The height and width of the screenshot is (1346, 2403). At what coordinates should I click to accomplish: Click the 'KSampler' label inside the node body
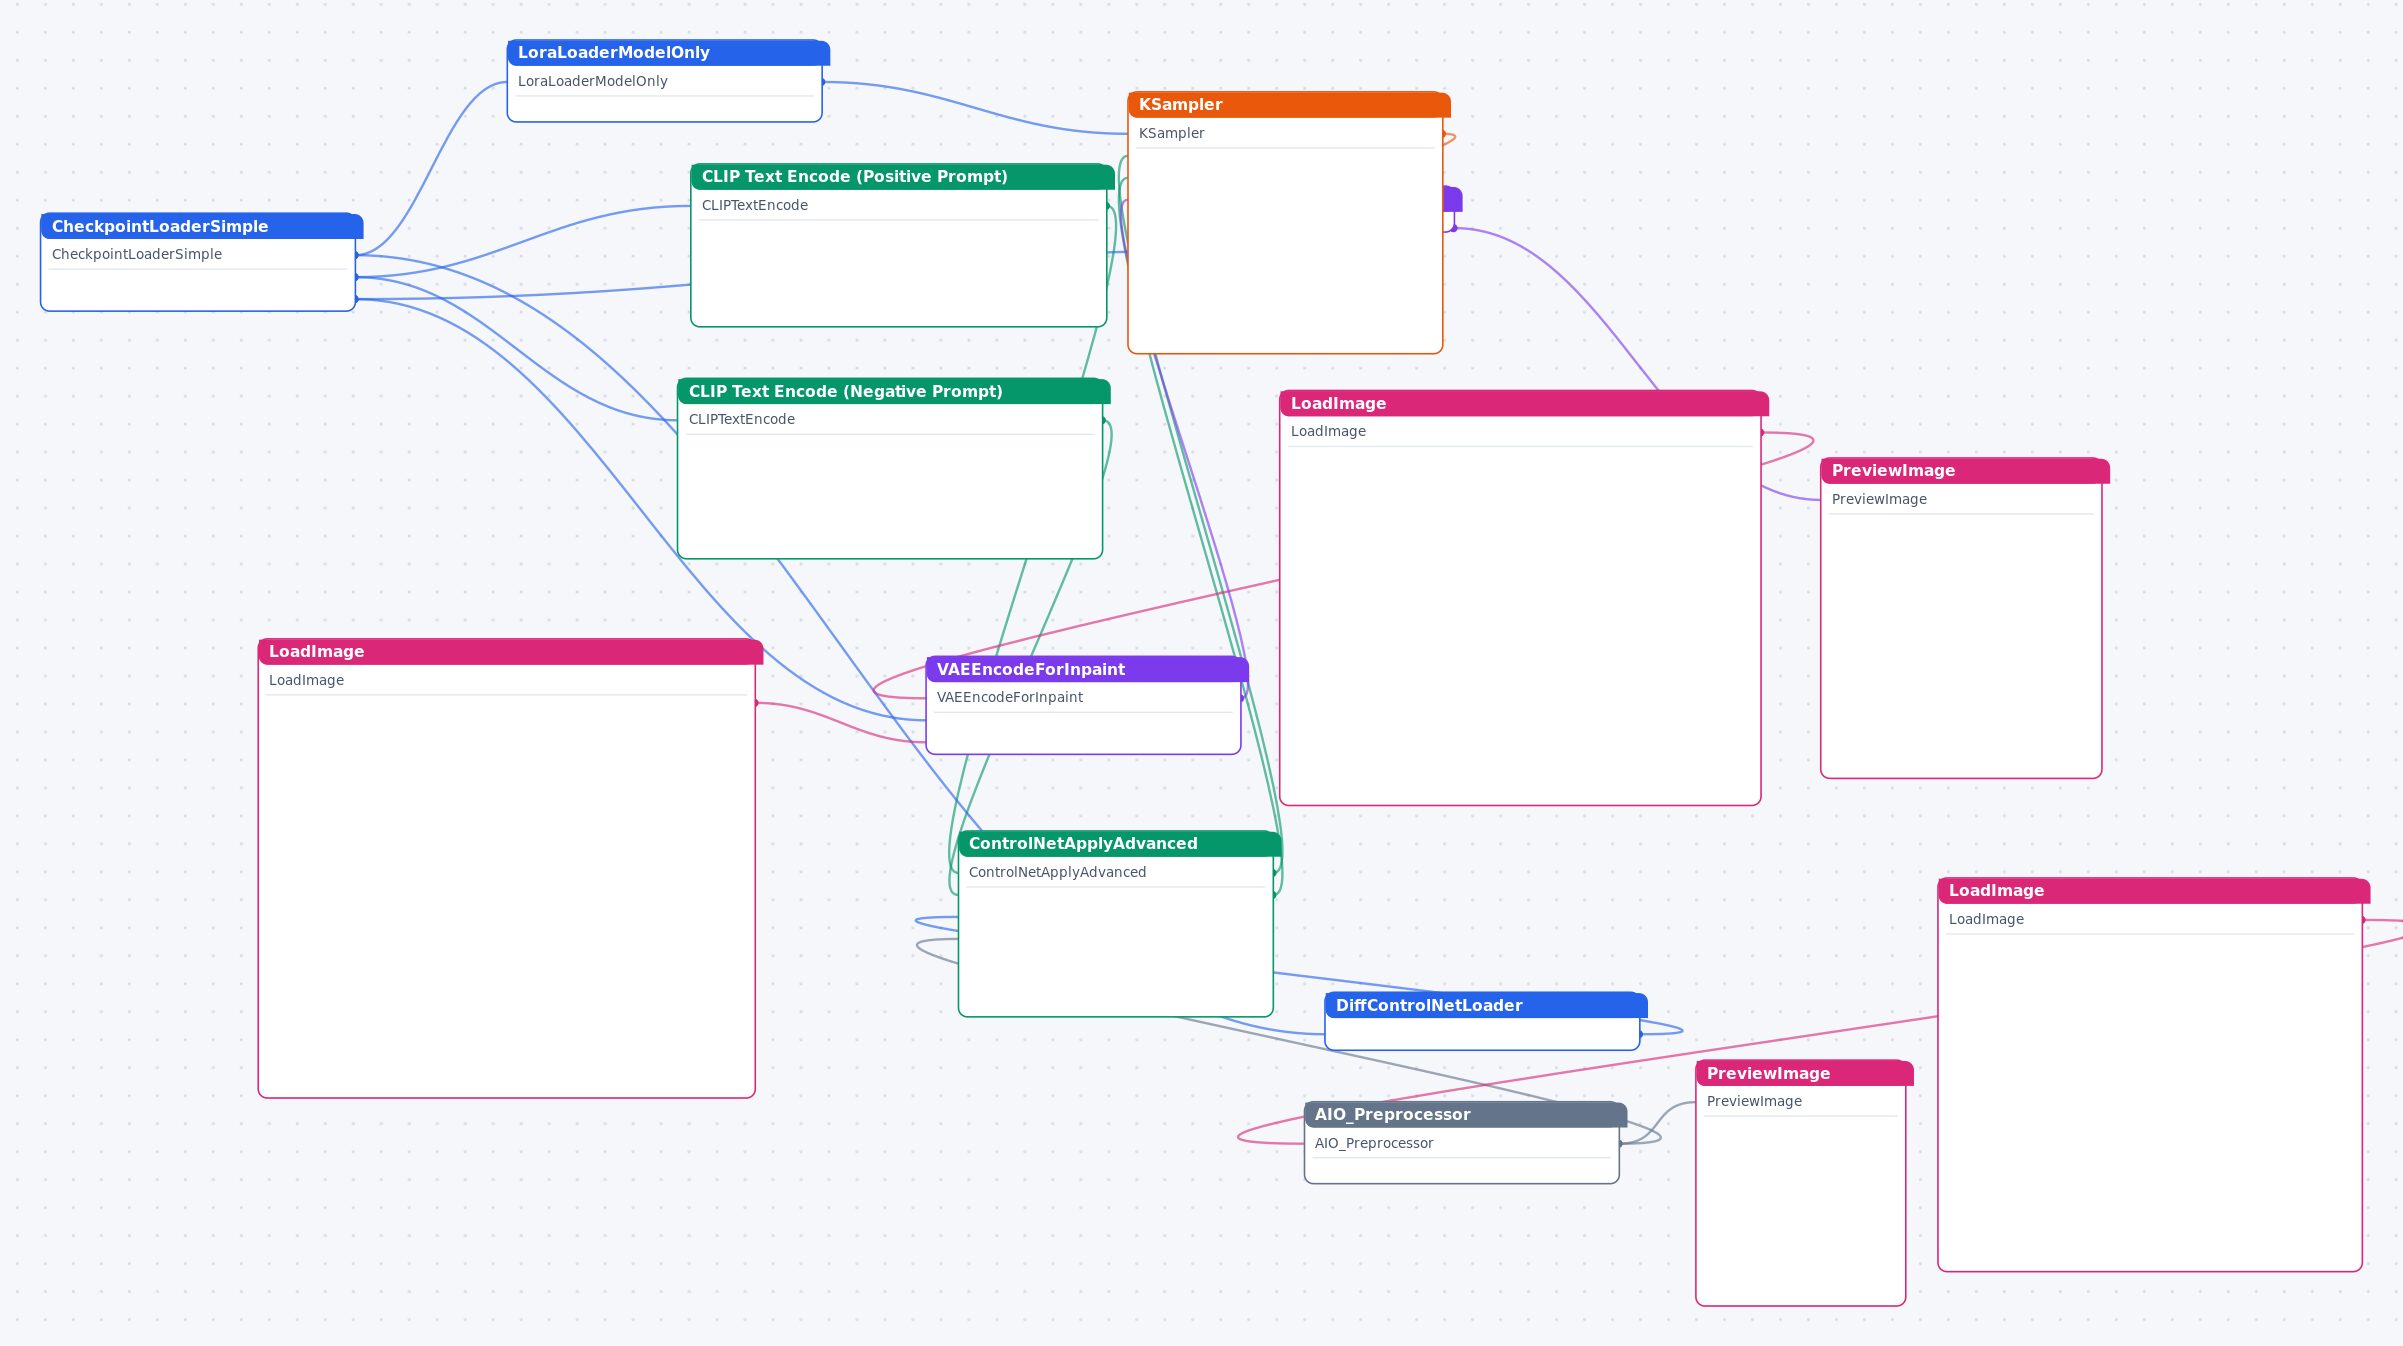tap(1171, 133)
